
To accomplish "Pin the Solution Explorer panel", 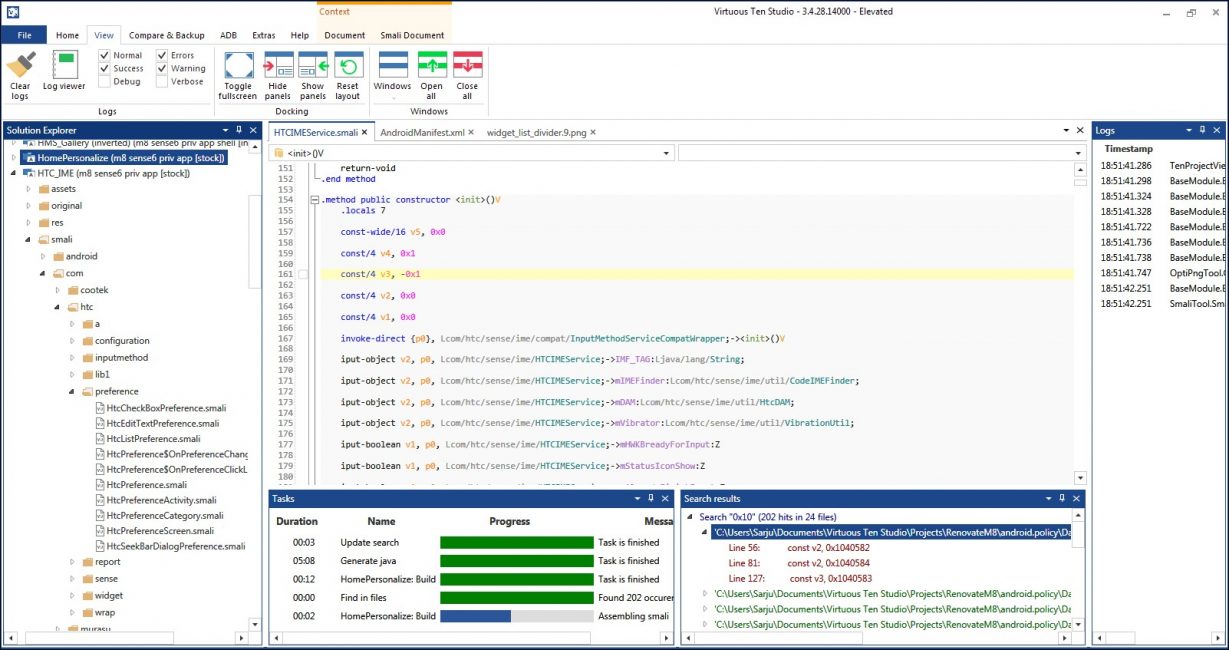I will point(238,130).
